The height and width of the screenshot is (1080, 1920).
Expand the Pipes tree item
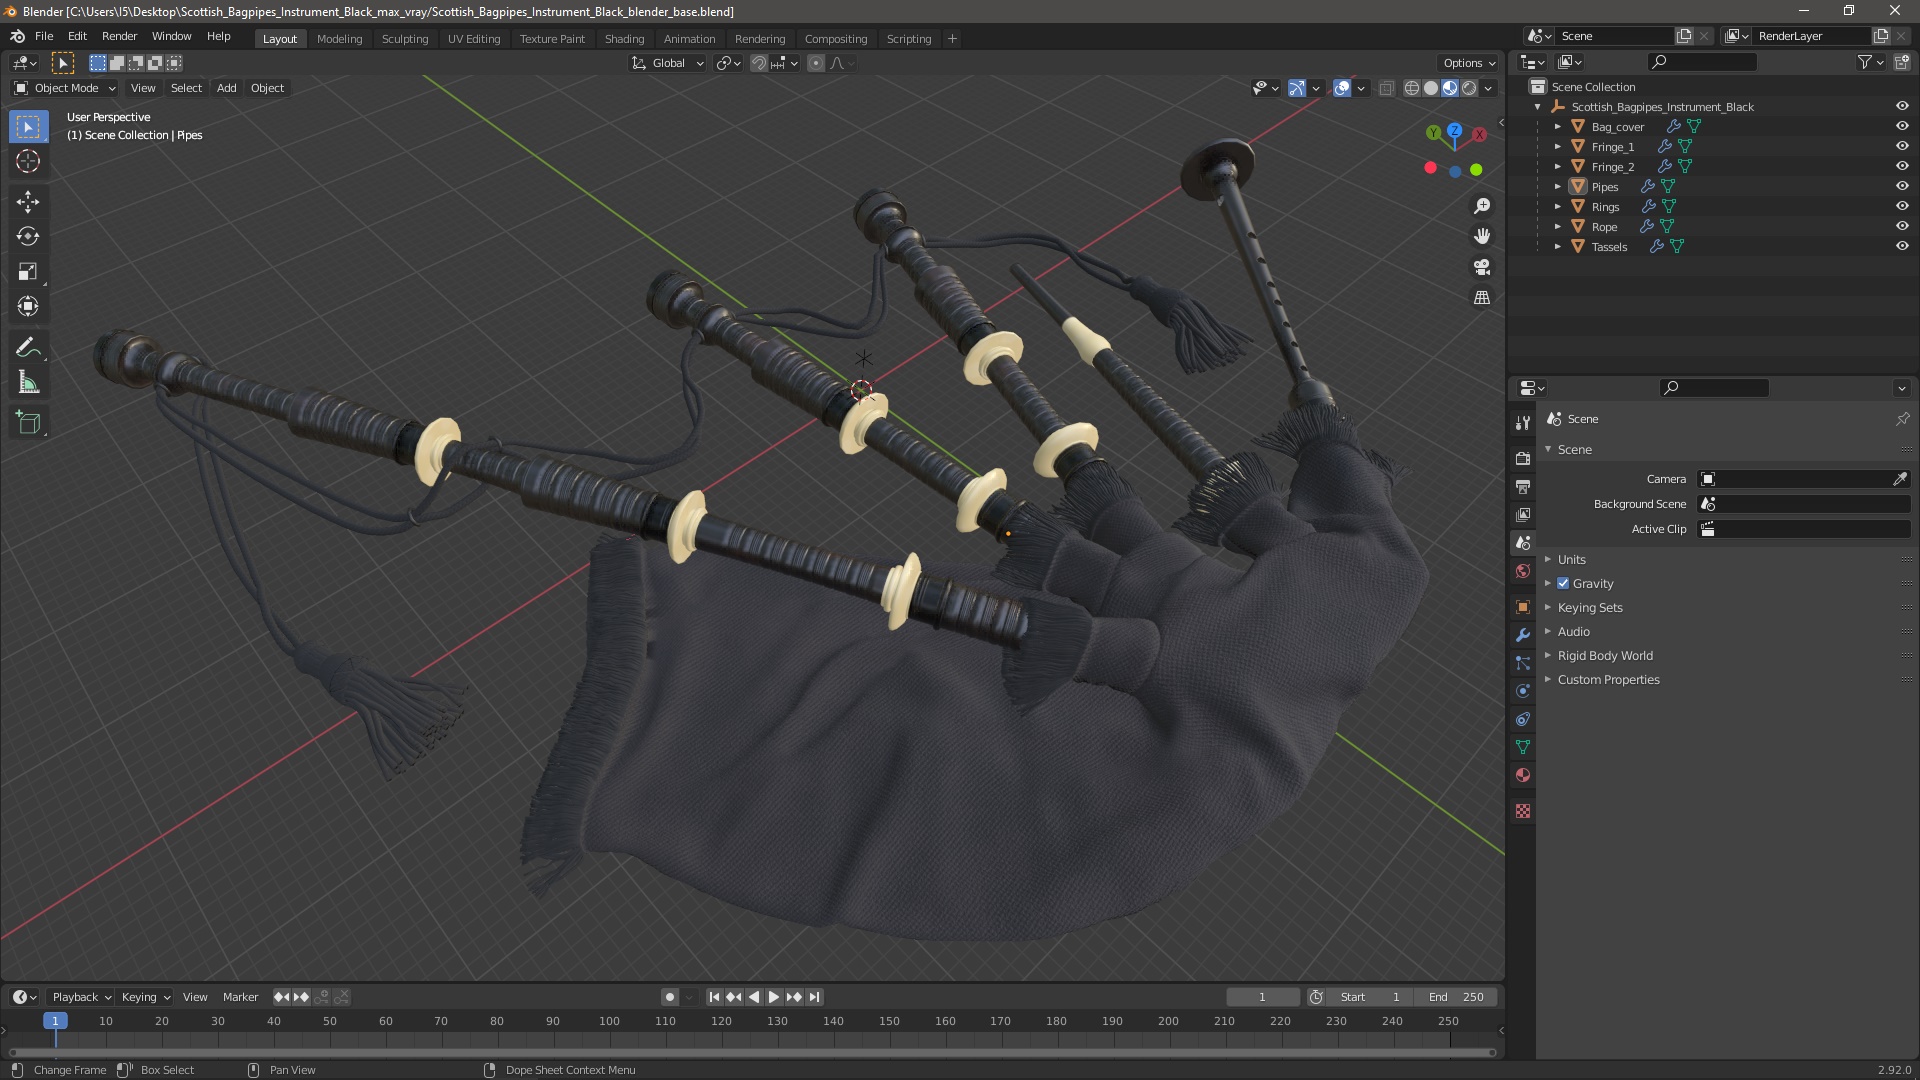[1558, 187]
